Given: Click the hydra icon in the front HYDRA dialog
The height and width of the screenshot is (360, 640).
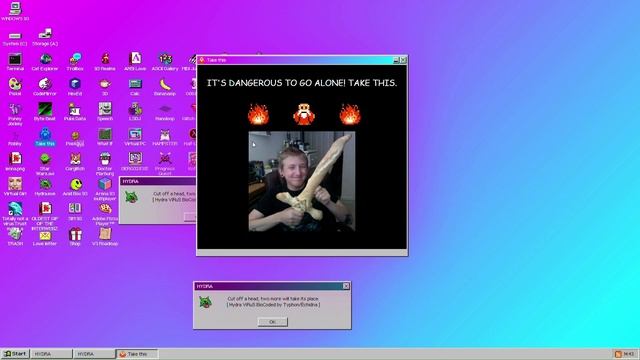Looking at the screenshot, I should [x=205, y=302].
